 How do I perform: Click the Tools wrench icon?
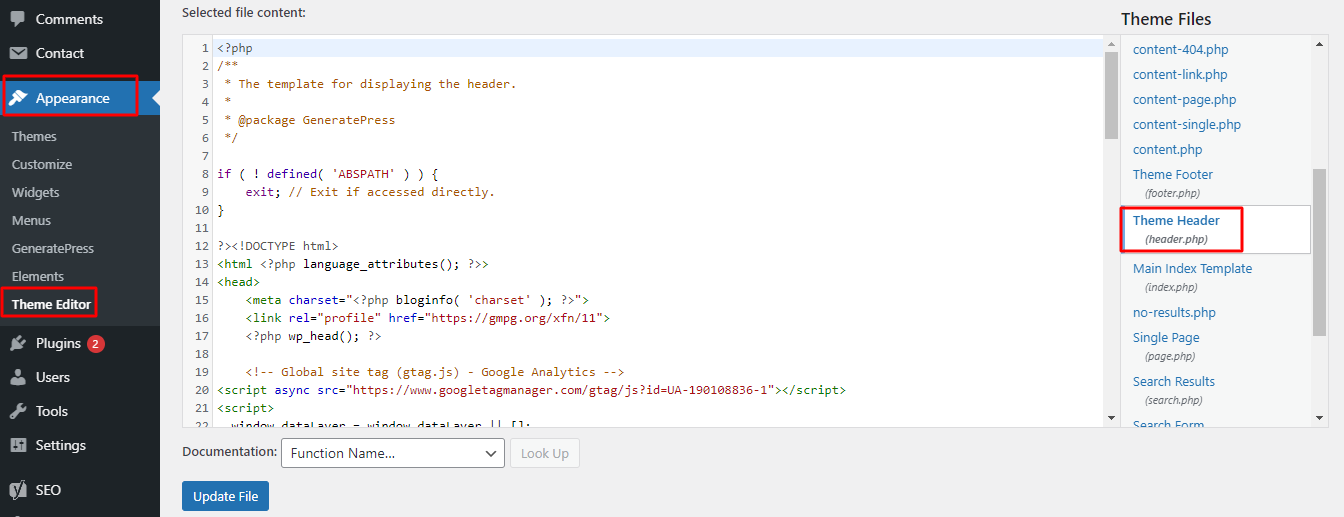click(18, 411)
